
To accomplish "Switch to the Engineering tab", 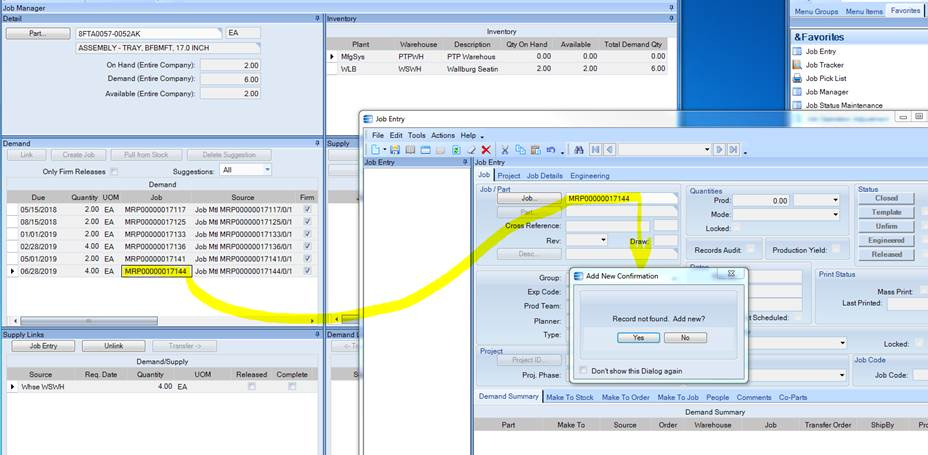I will pyautogui.click(x=589, y=176).
